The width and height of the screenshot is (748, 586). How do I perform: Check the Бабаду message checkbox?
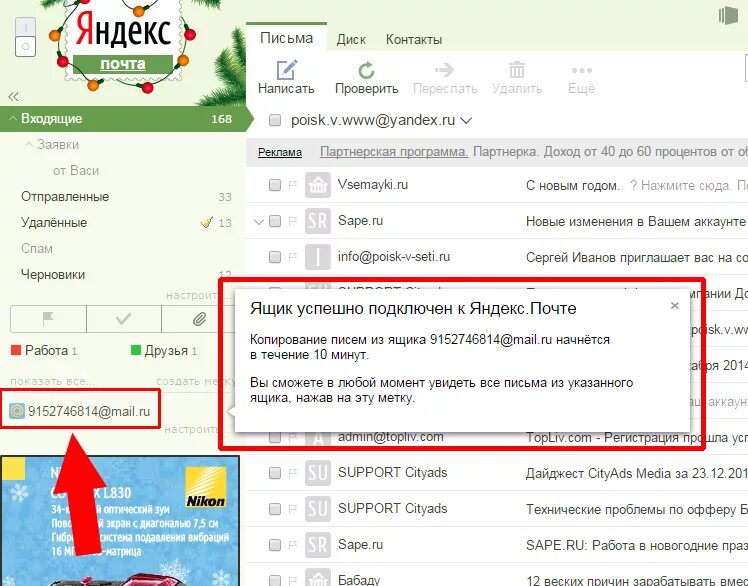pyautogui.click(x=275, y=580)
